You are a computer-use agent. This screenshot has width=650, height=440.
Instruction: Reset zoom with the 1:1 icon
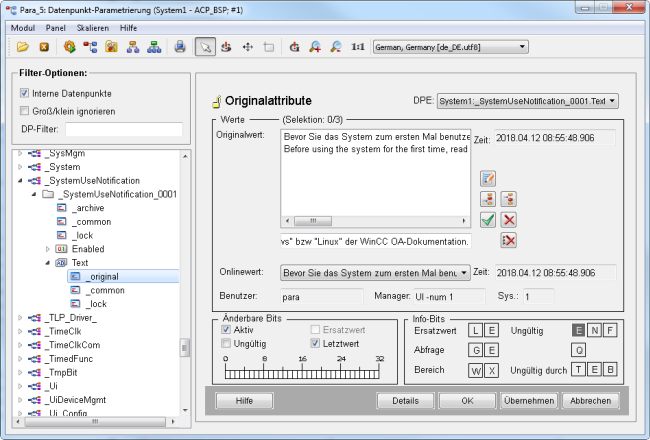[358, 47]
